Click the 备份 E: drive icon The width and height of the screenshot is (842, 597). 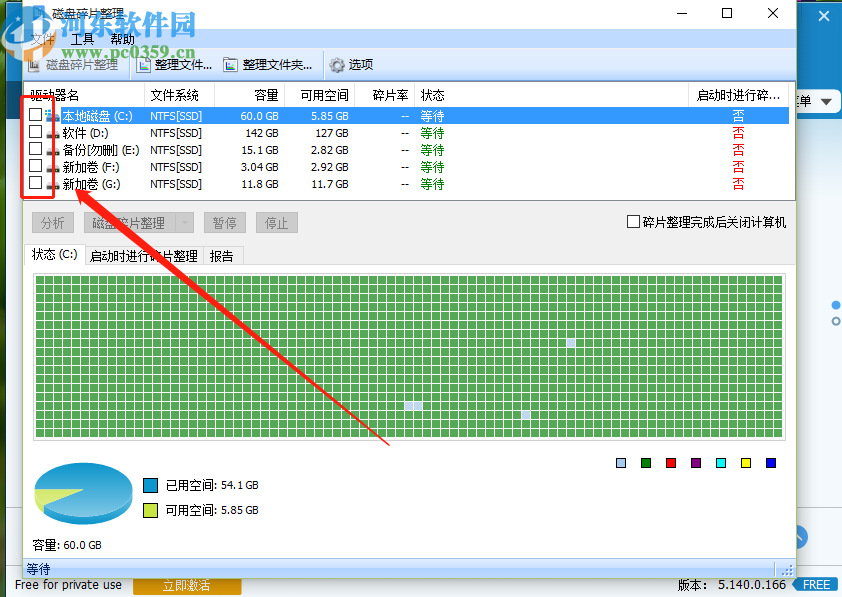point(52,150)
